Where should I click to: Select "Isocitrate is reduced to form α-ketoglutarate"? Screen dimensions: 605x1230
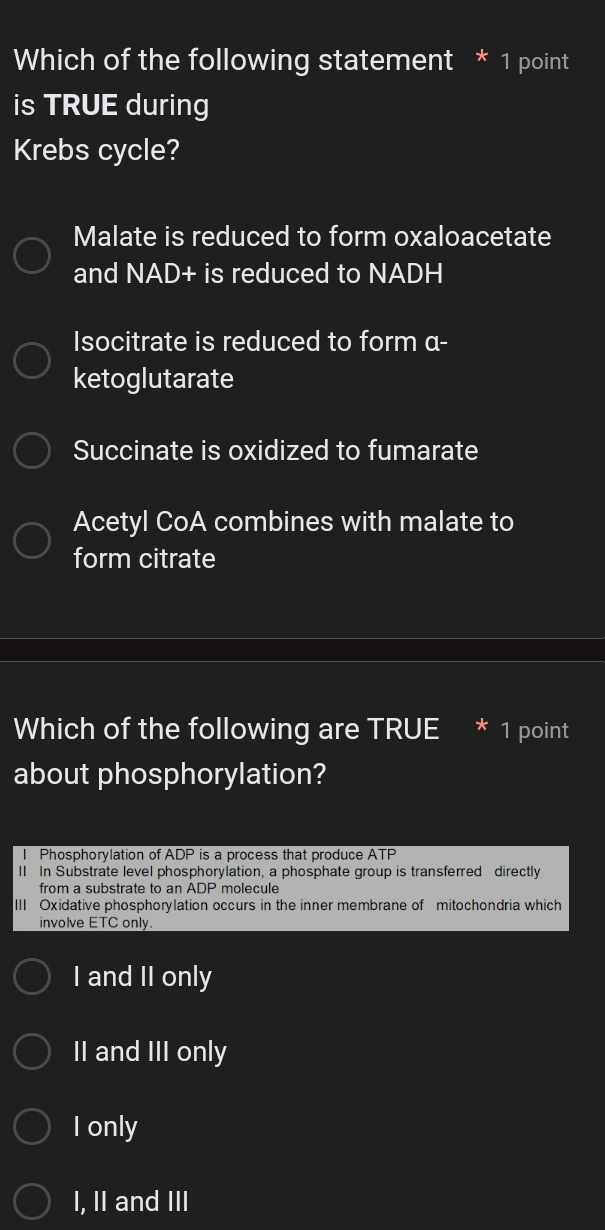(31, 360)
